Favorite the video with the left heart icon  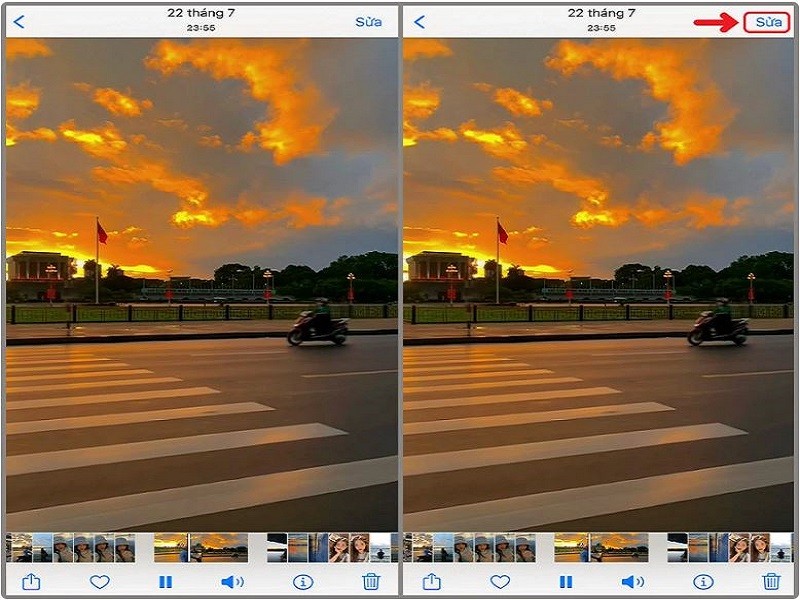point(98,580)
